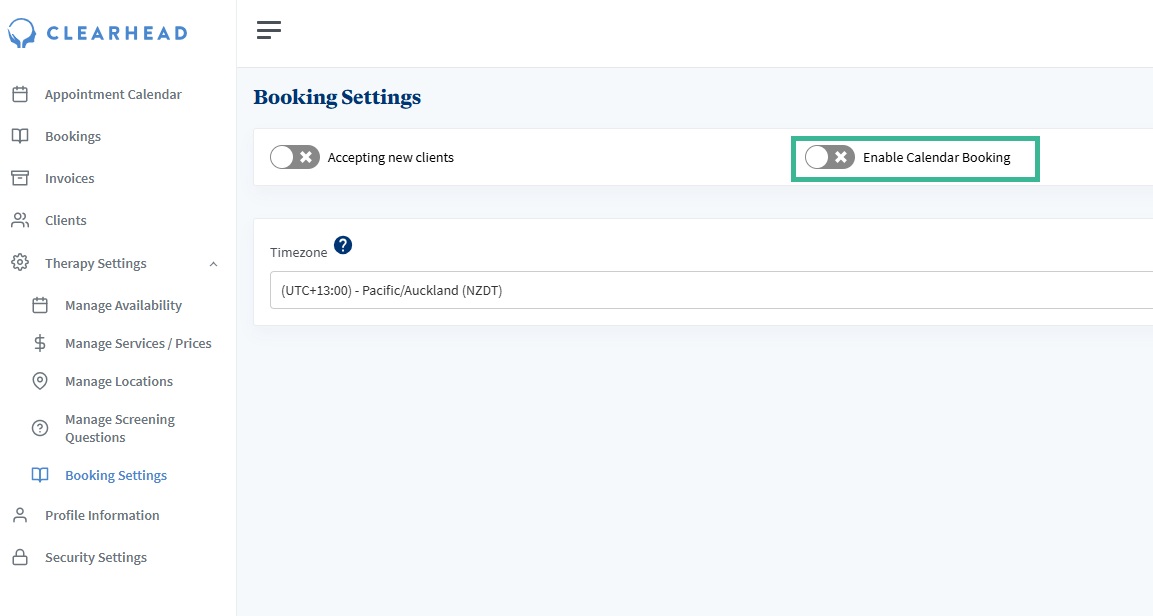Click the Screening Questions question-mark icon
The image size is (1153, 616).
pyautogui.click(x=40, y=428)
